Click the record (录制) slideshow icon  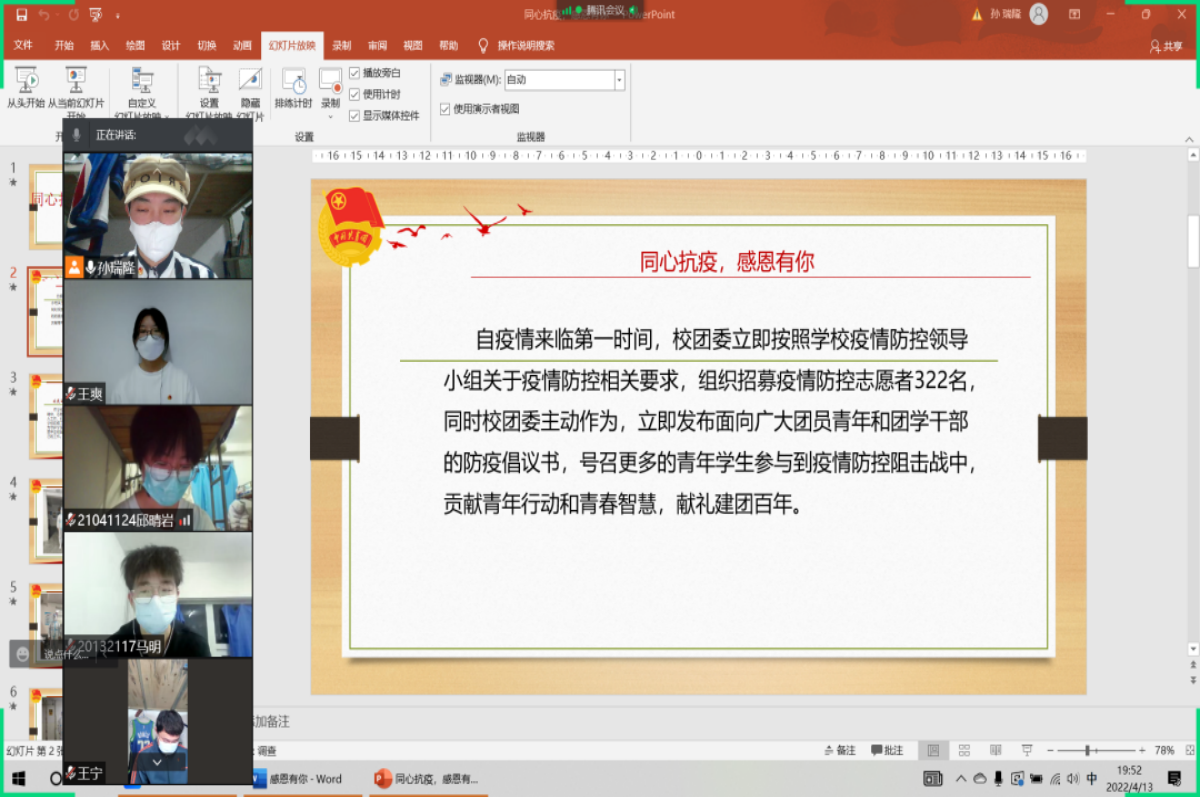(330, 80)
